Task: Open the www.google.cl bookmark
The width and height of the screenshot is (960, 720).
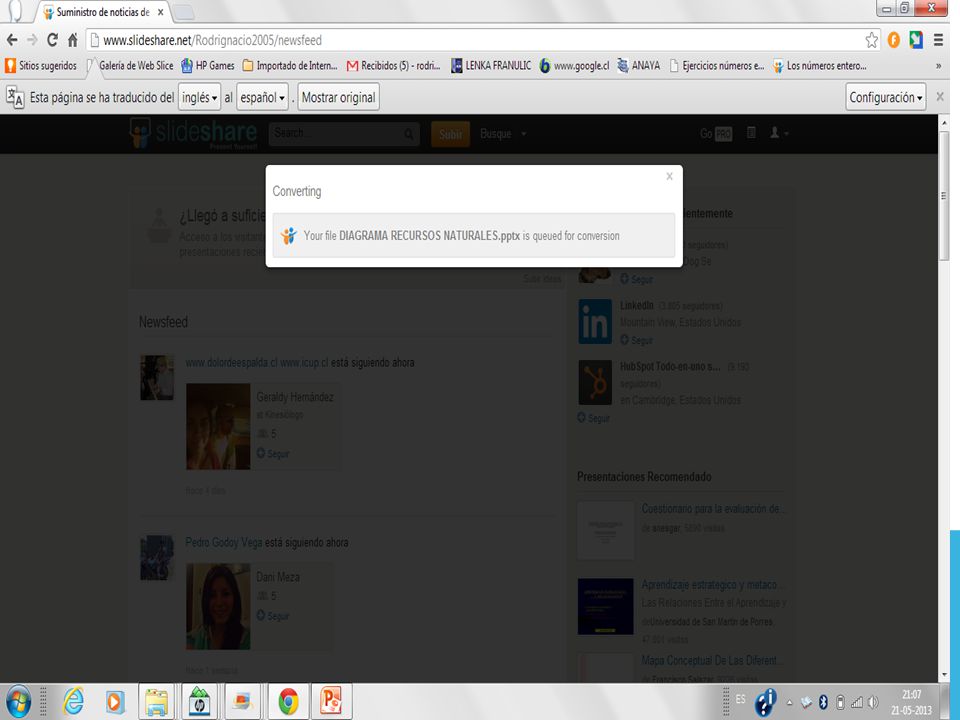Action: 574,66
